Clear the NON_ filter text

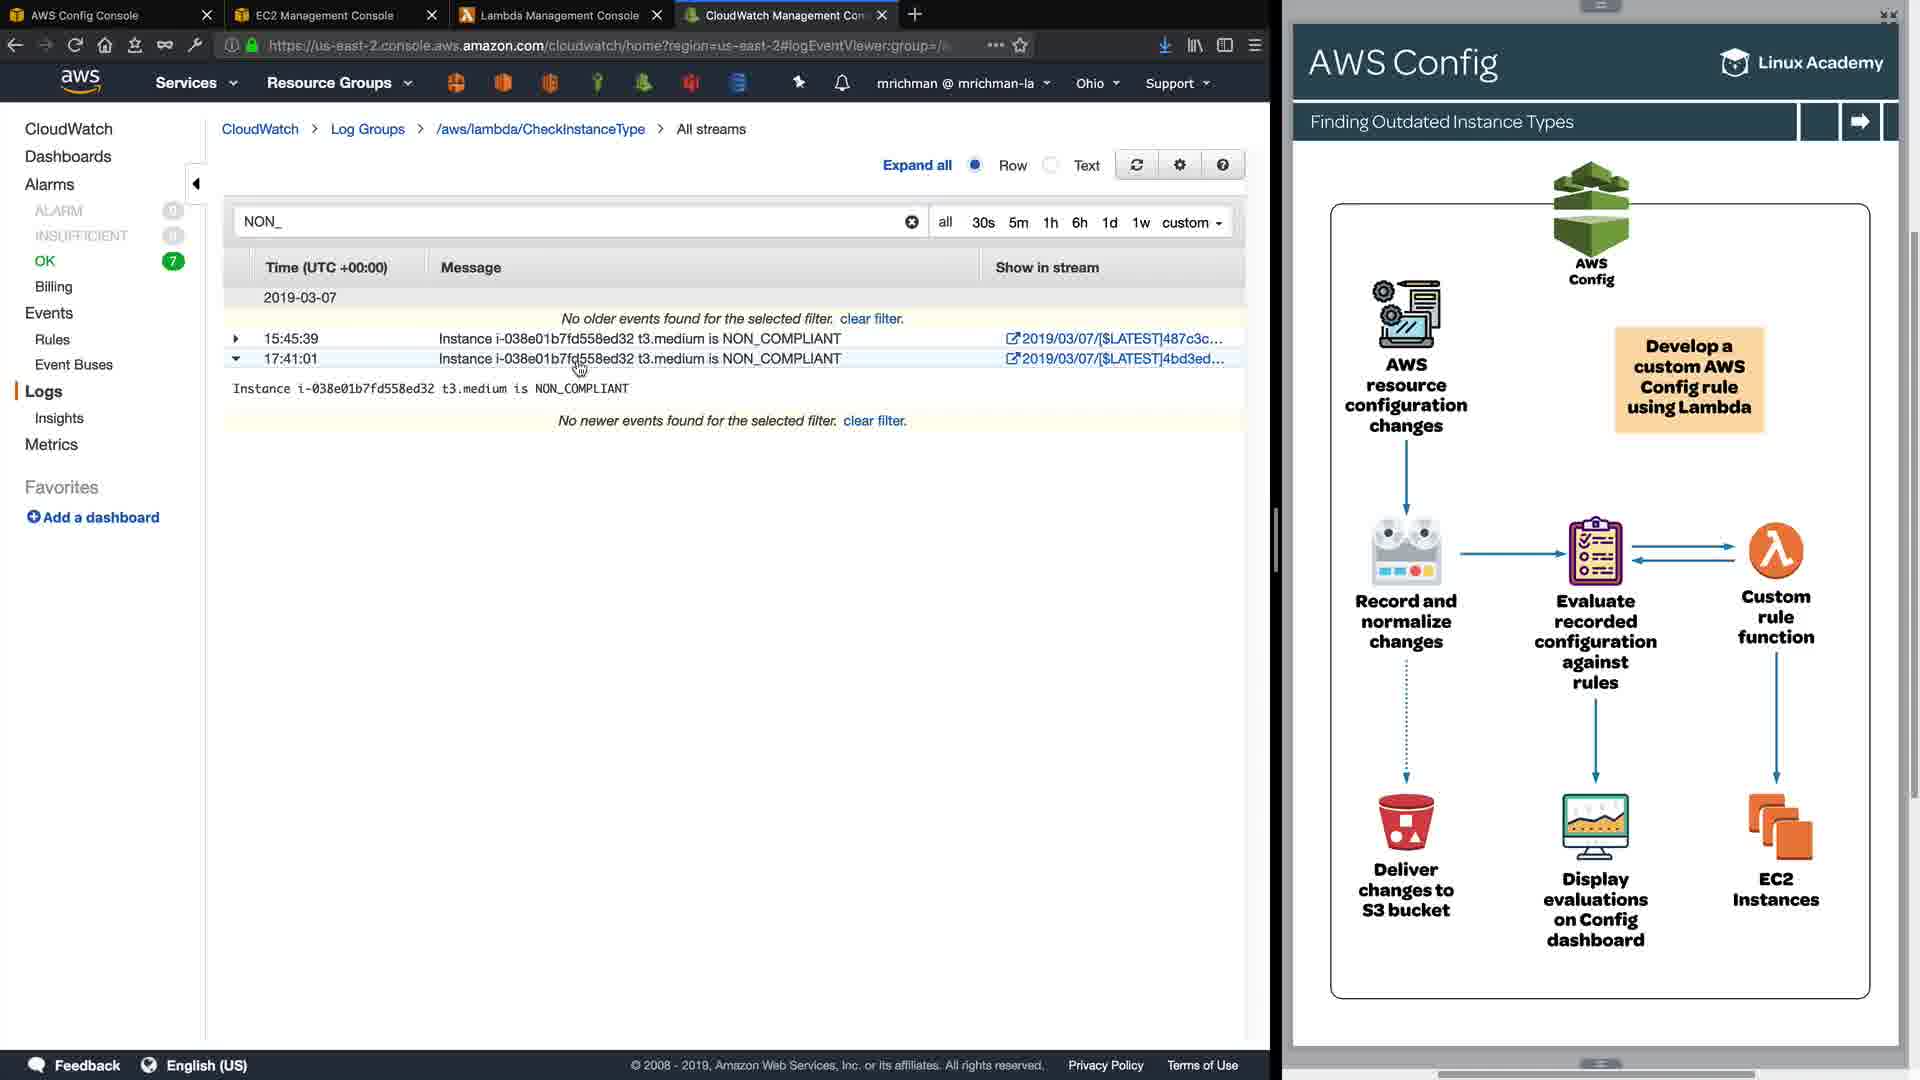click(x=911, y=222)
